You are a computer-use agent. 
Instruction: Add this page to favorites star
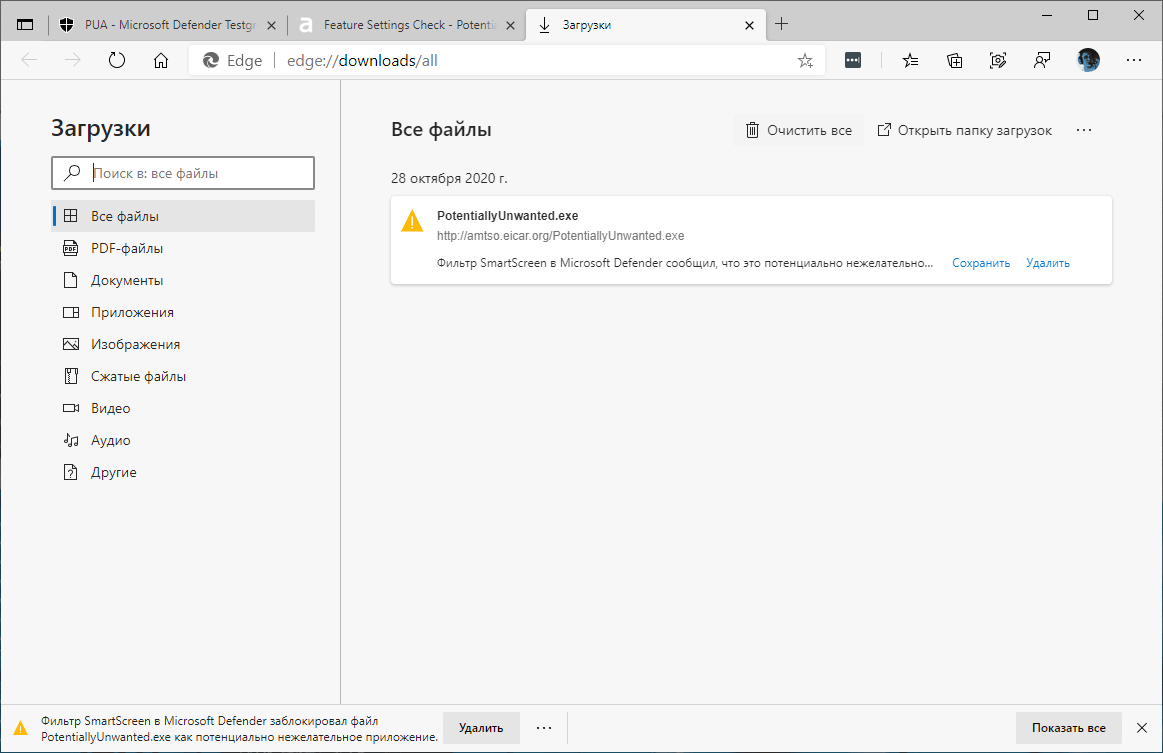coord(805,60)
